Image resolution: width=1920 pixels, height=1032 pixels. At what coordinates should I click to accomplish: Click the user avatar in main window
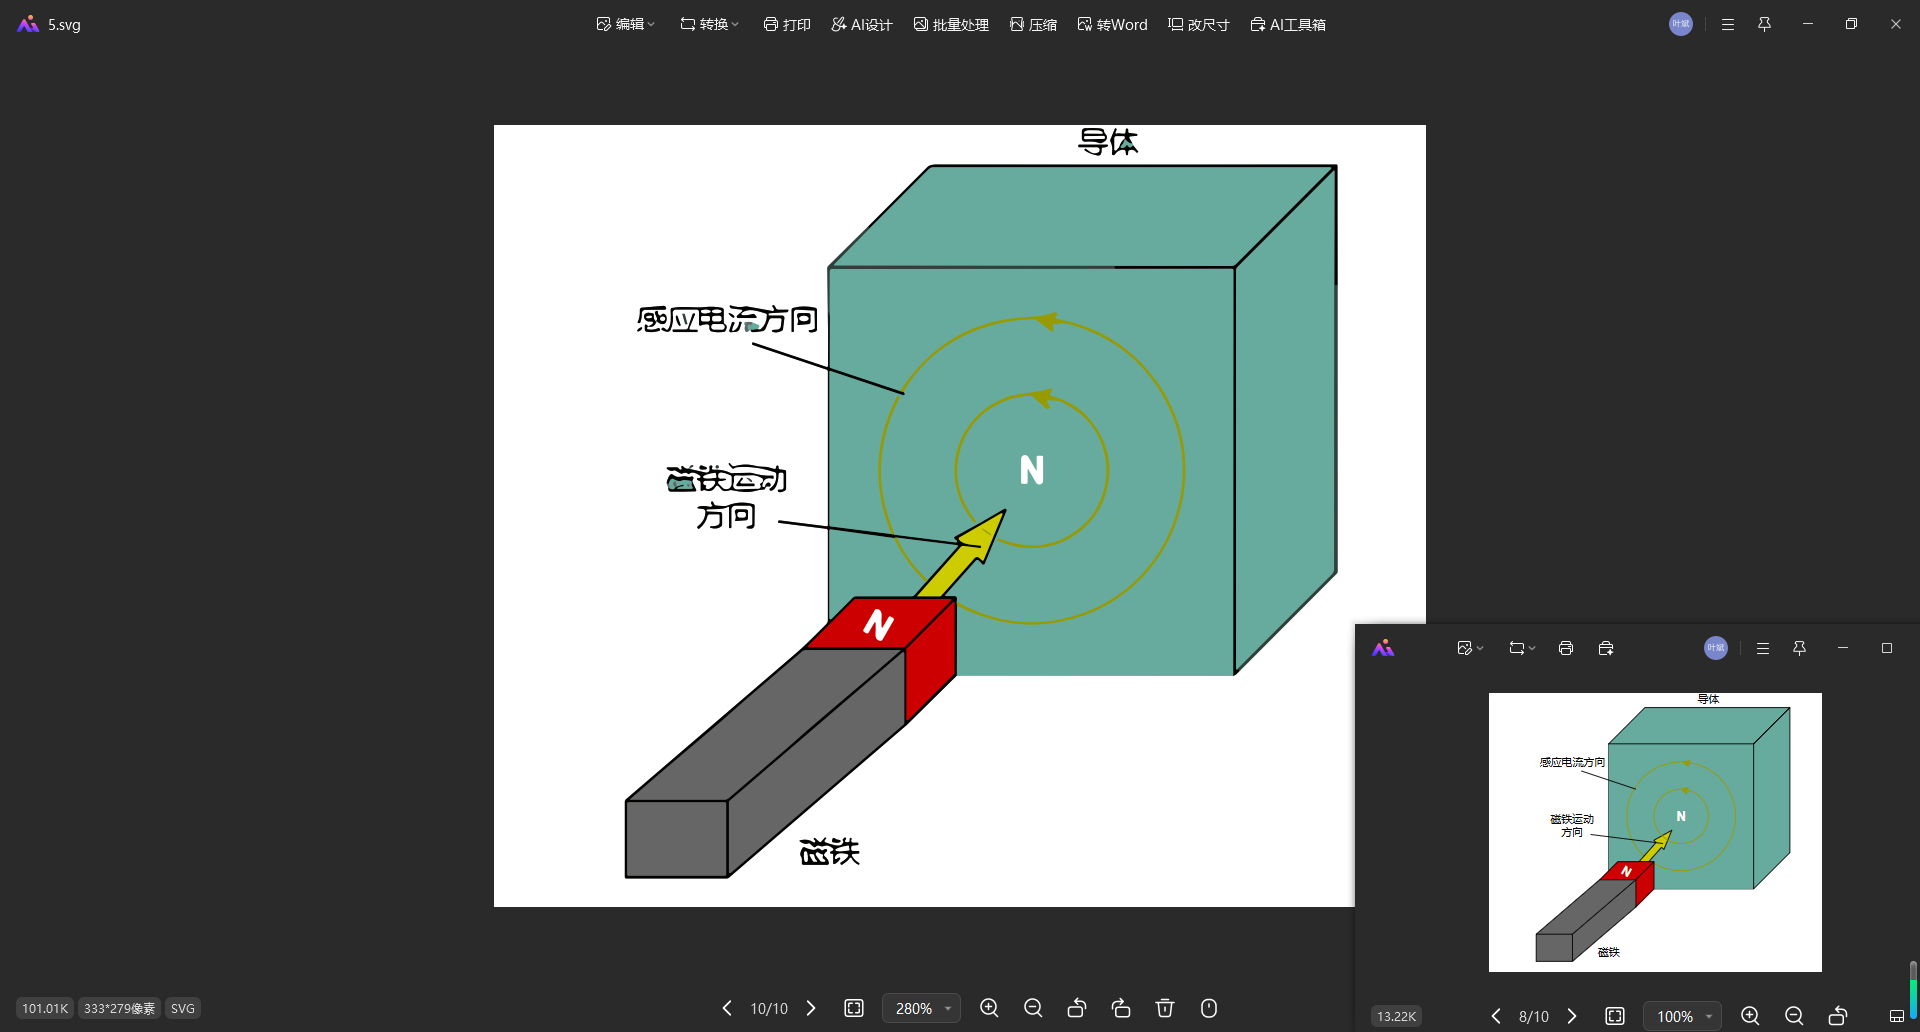coord(1681,24)
